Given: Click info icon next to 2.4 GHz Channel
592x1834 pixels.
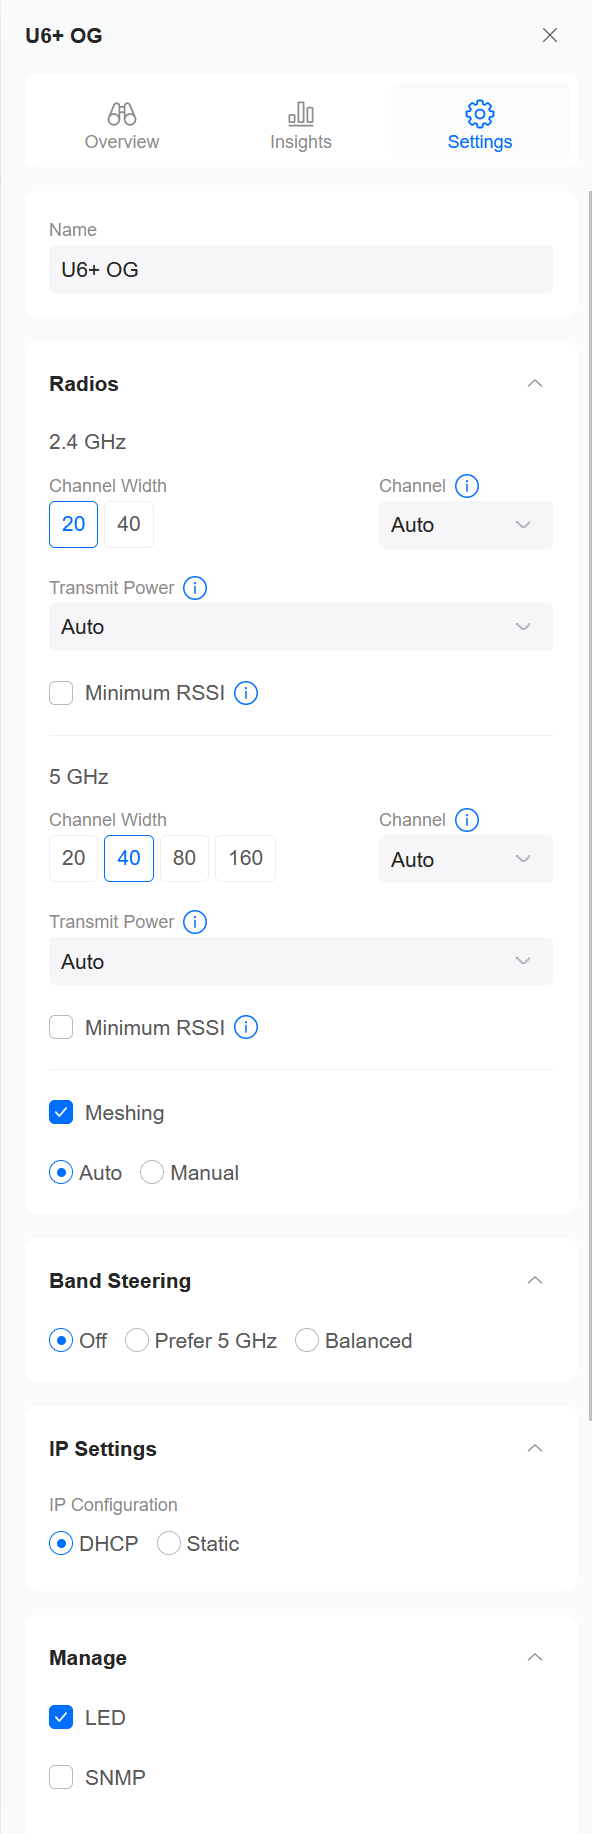Looking at the screenshot, I should pyautogui.click(x=467, y=486).
